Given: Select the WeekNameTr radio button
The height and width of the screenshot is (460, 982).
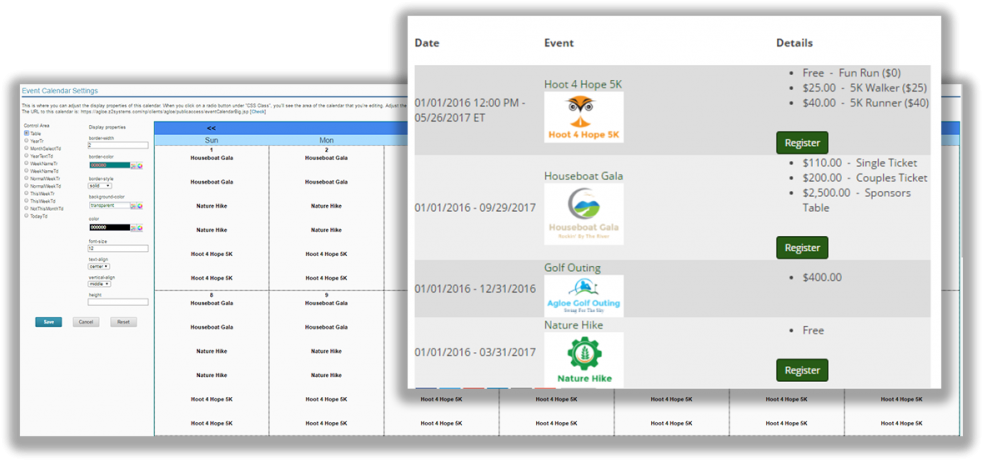Looking at the screenshot, I should [x=26, y=163].
